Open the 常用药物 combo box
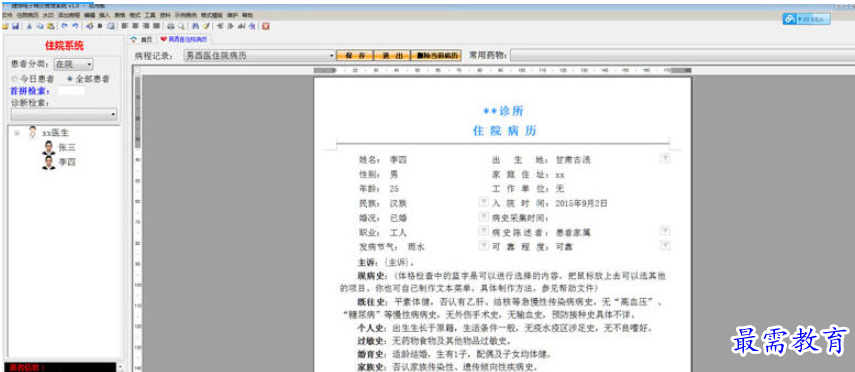Image resolution: width=855 pixels, height=372 pixels. tap(682, 56)
